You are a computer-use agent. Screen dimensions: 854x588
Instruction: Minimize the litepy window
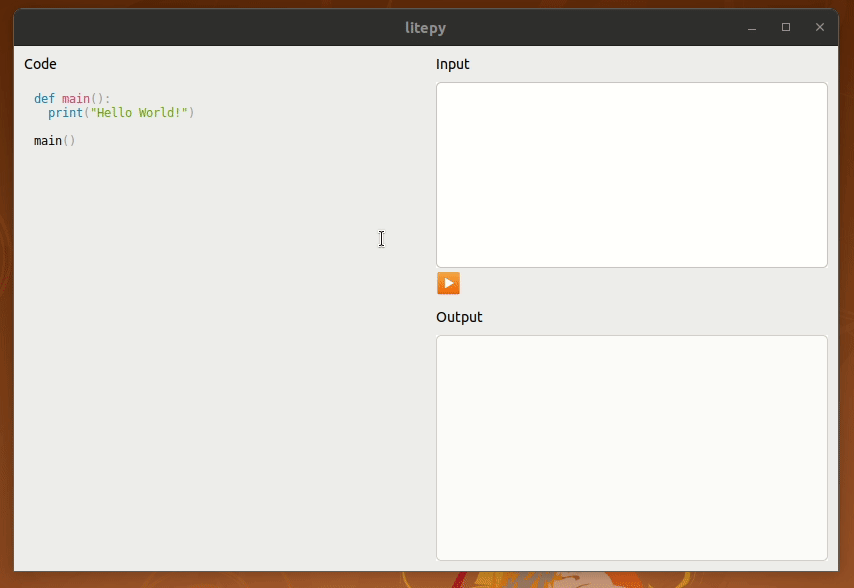752,27
